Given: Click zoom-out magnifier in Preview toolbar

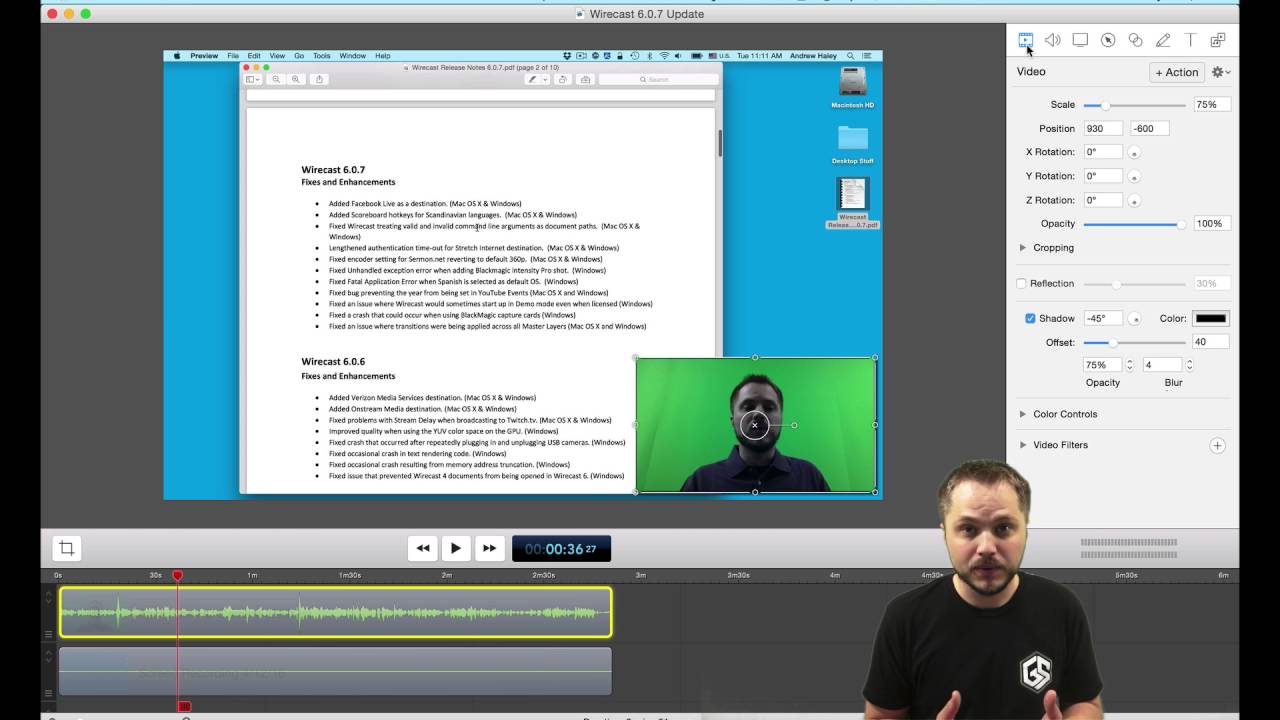Looking at the screenshot, I should point(276,79).
